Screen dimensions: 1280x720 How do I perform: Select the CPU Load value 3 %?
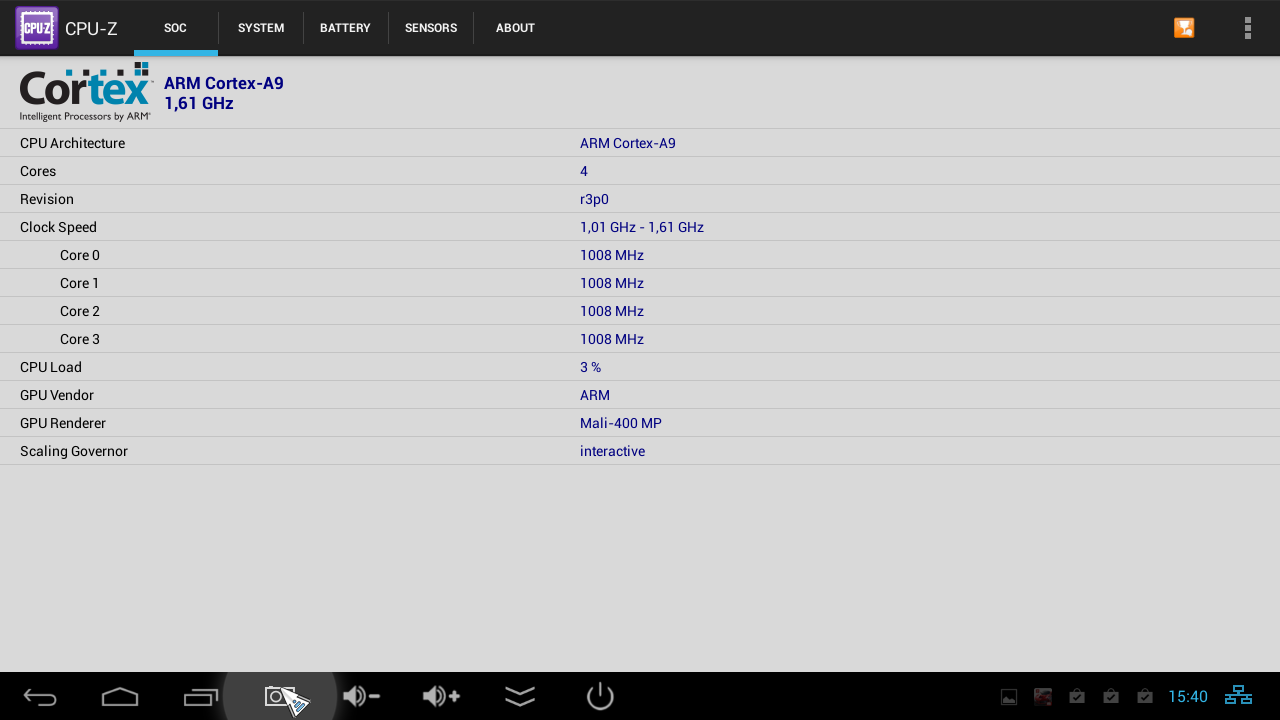[x=590, y=367]
